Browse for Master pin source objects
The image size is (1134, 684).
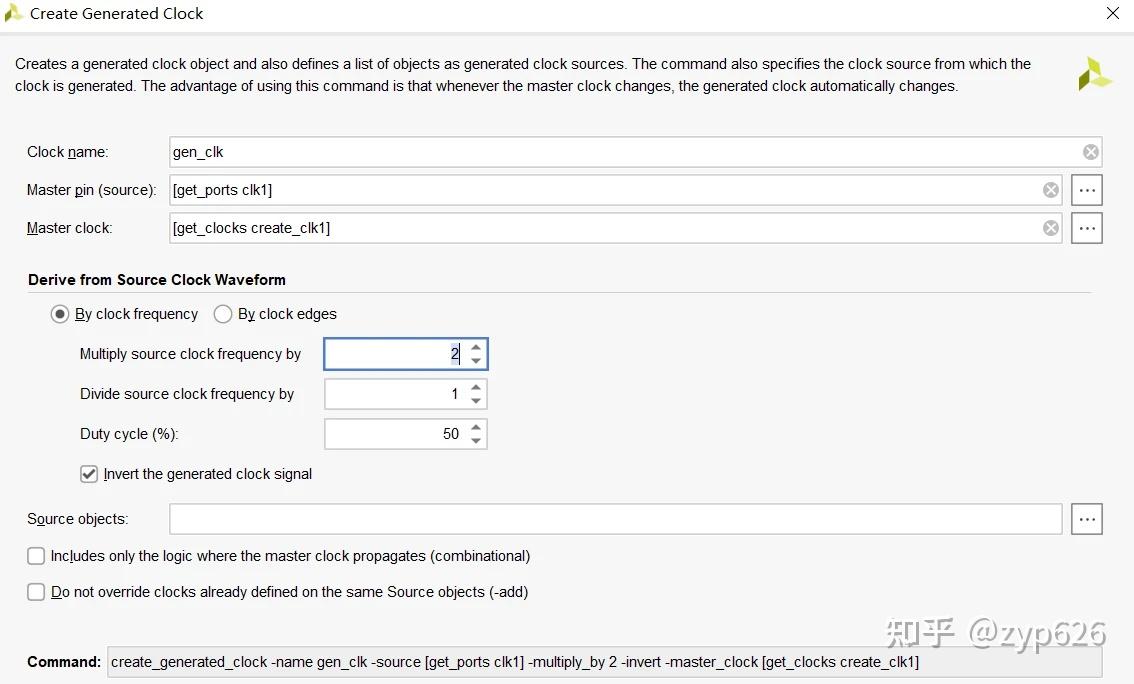coord(1087,190)
